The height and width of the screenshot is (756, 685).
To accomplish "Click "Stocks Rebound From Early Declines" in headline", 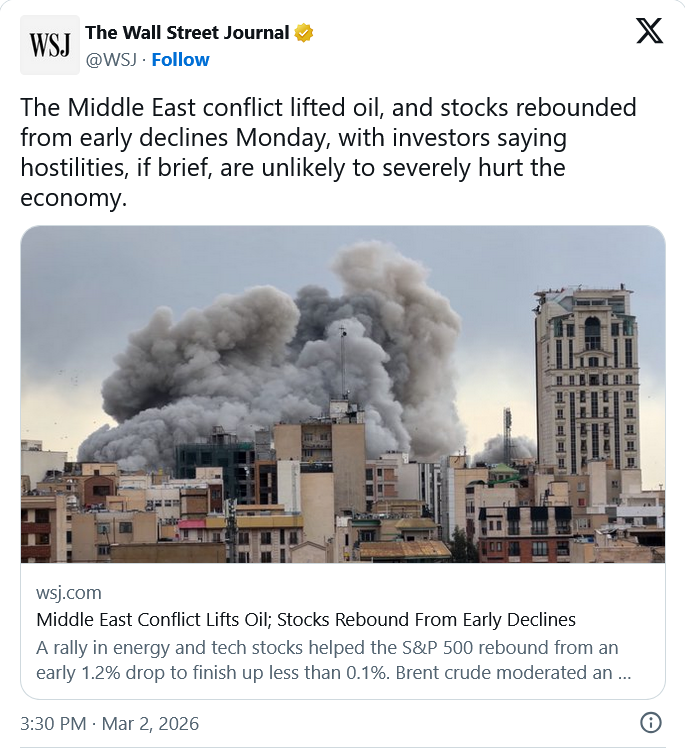I will pyautogui.click(x=439, y=620).
